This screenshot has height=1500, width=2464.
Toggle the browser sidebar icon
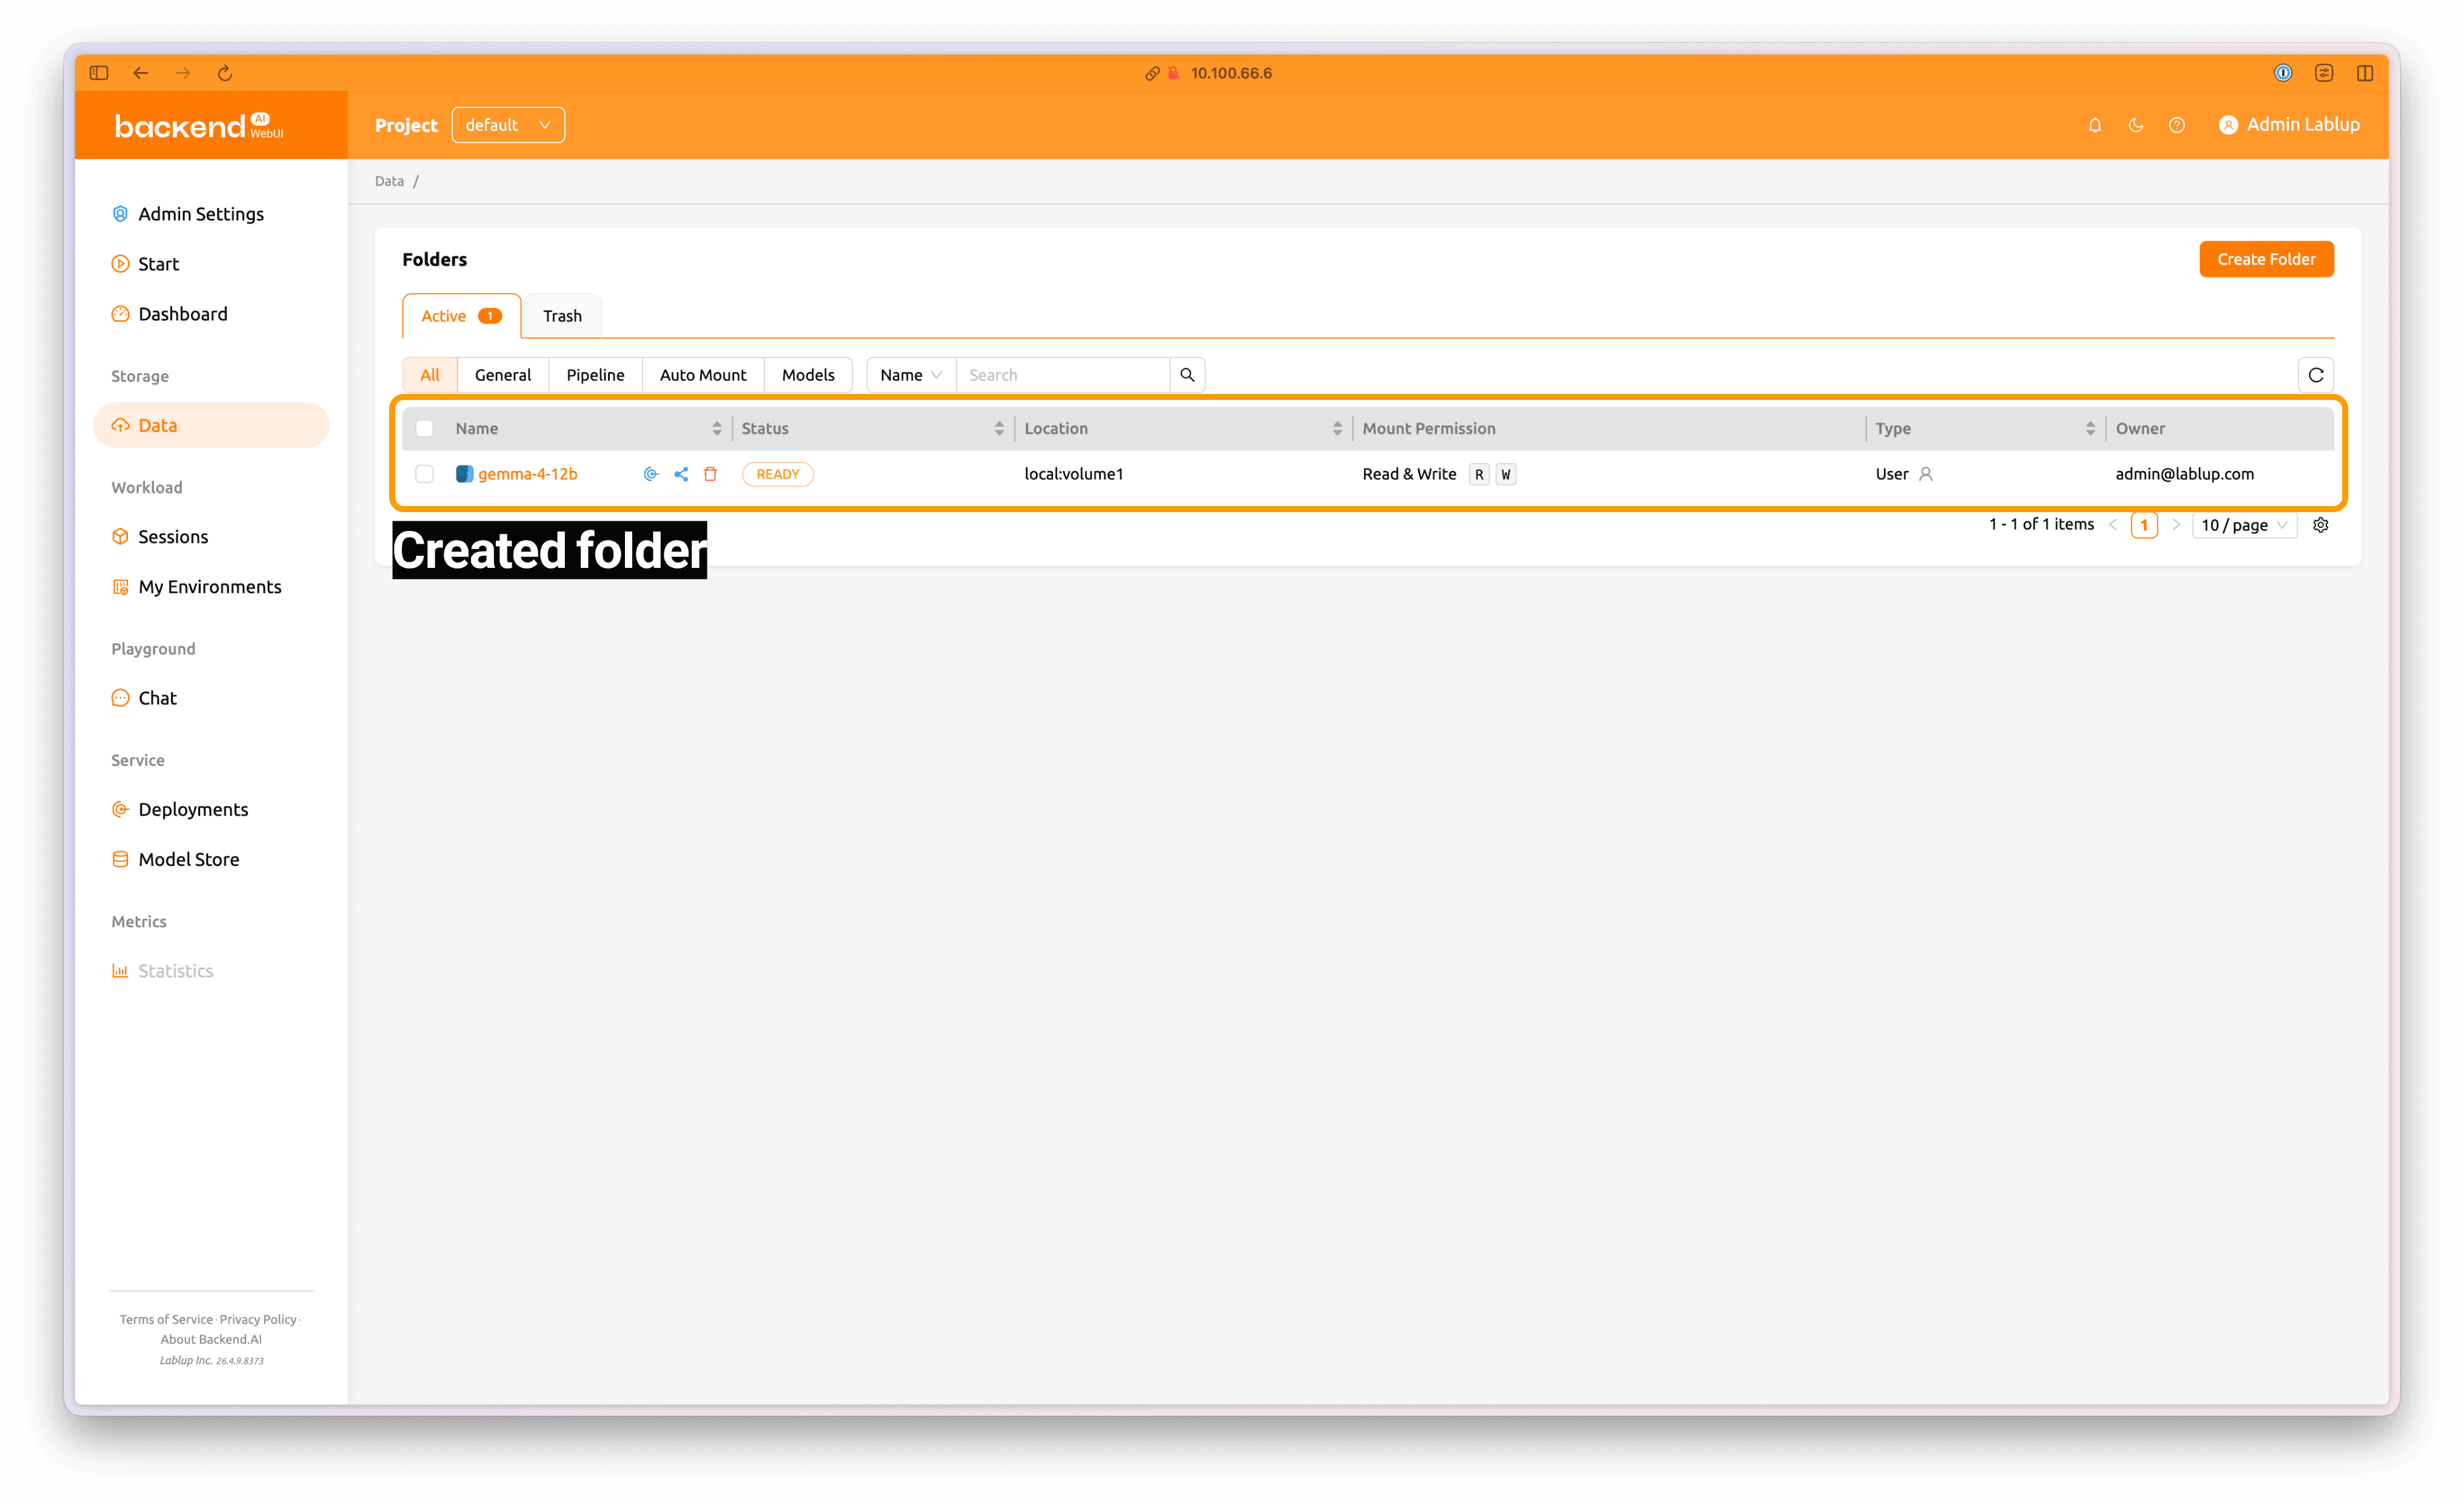pyautogui.click(x=99, y=73)
